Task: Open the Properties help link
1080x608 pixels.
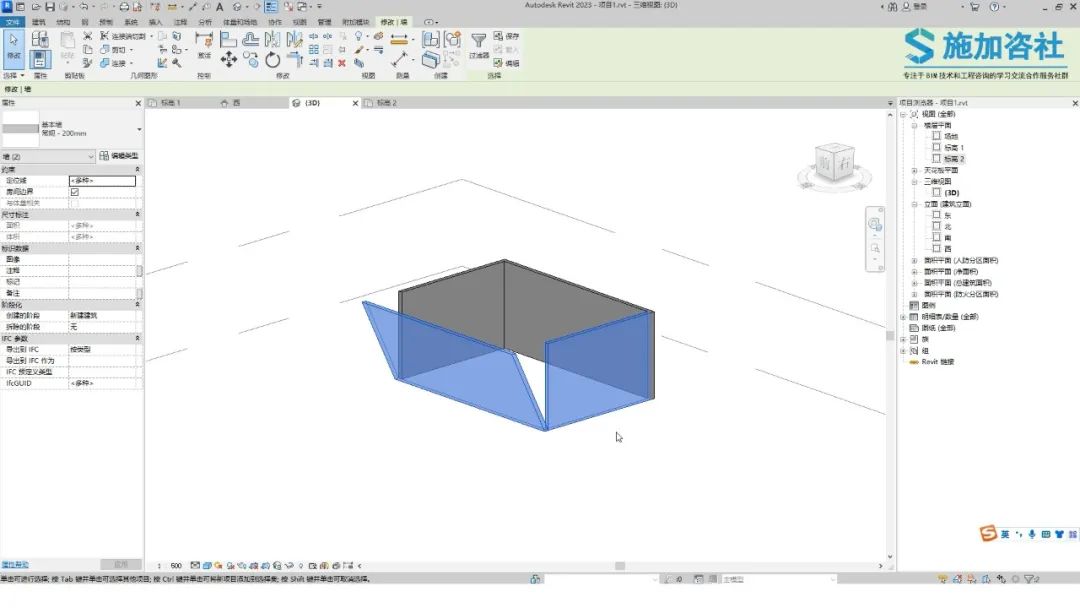Action: pos(15,565)
